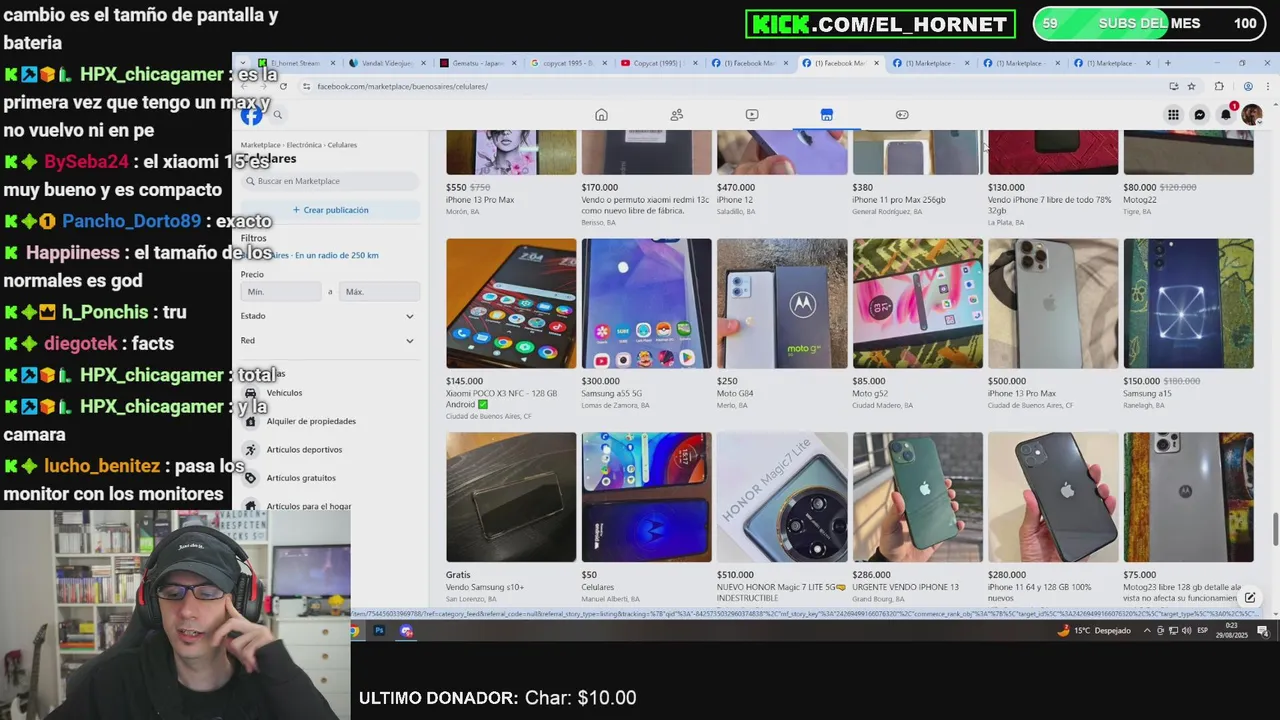Switch to the El_hornet Stream tab
Image resolution: width=1280 pixels, height=720 pixels.
296,63
